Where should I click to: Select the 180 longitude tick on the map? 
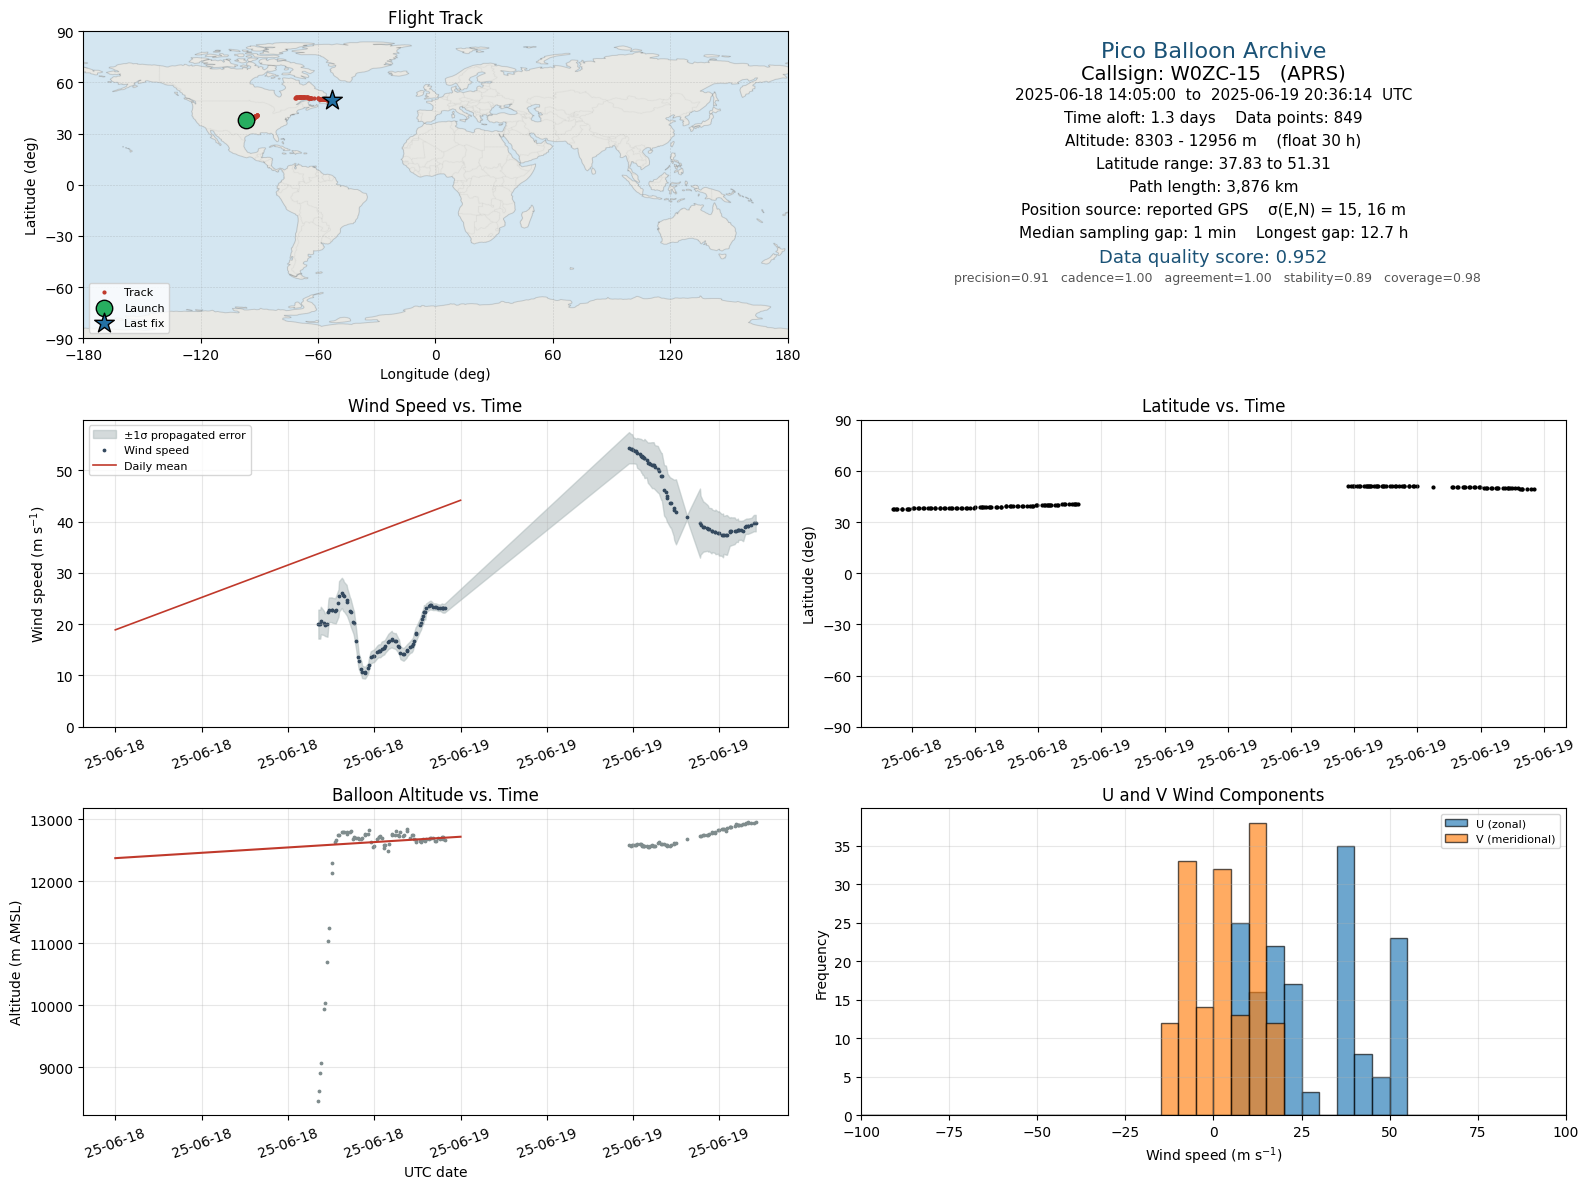[787, 355]
